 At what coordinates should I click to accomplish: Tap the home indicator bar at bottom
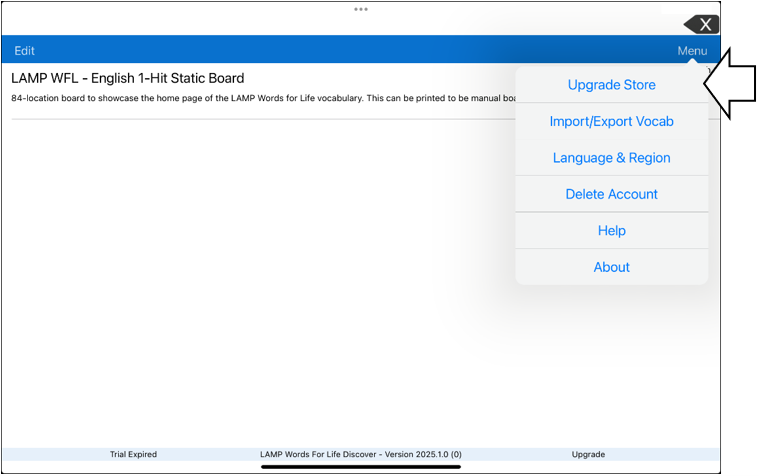(361, 466)
